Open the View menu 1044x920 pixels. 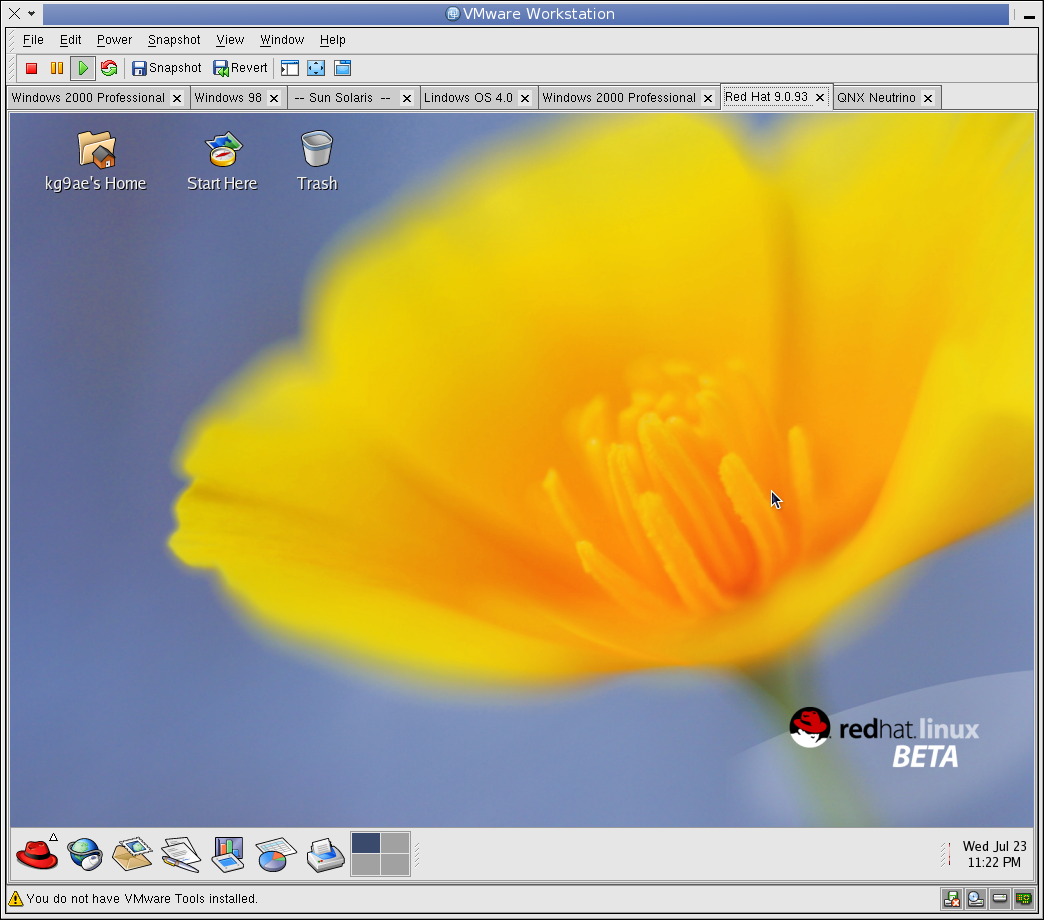(x=230, y=40)
